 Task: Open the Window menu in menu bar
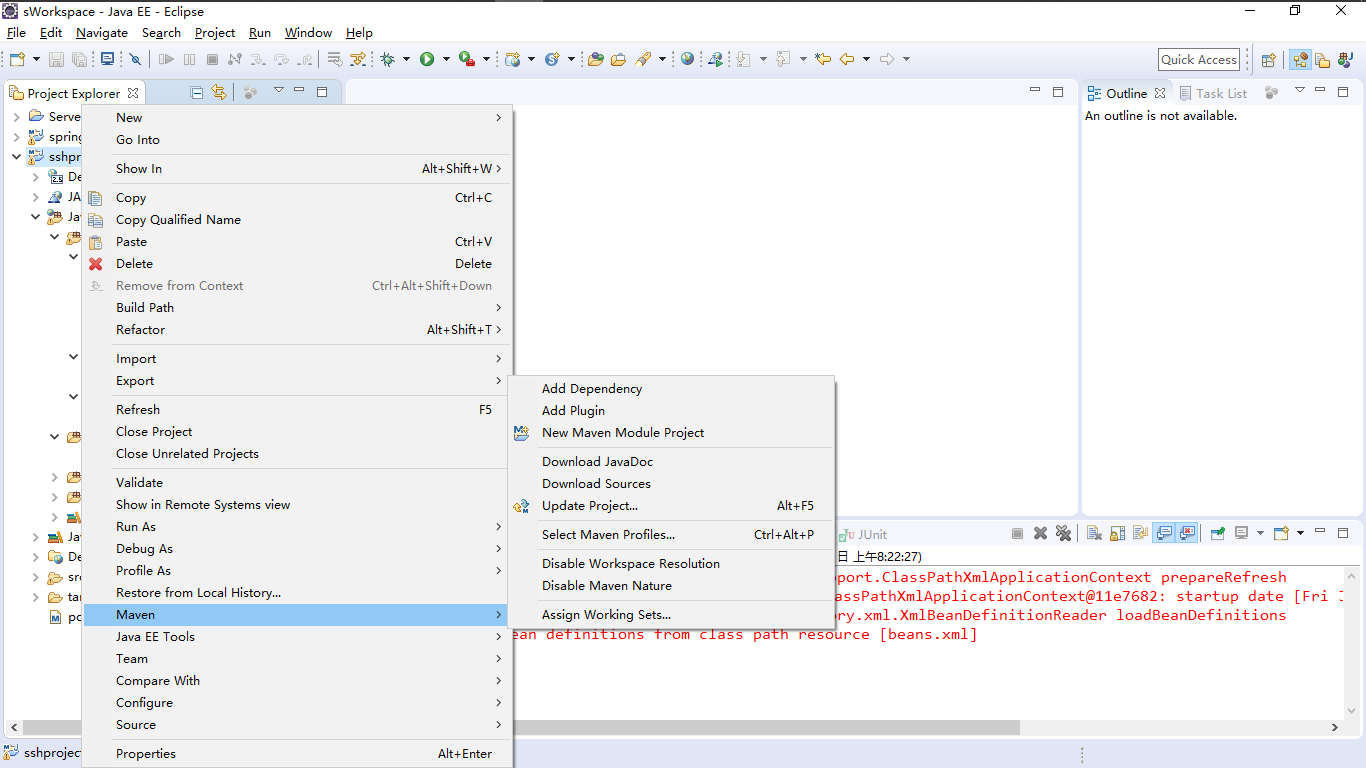(x=308, y=32)
